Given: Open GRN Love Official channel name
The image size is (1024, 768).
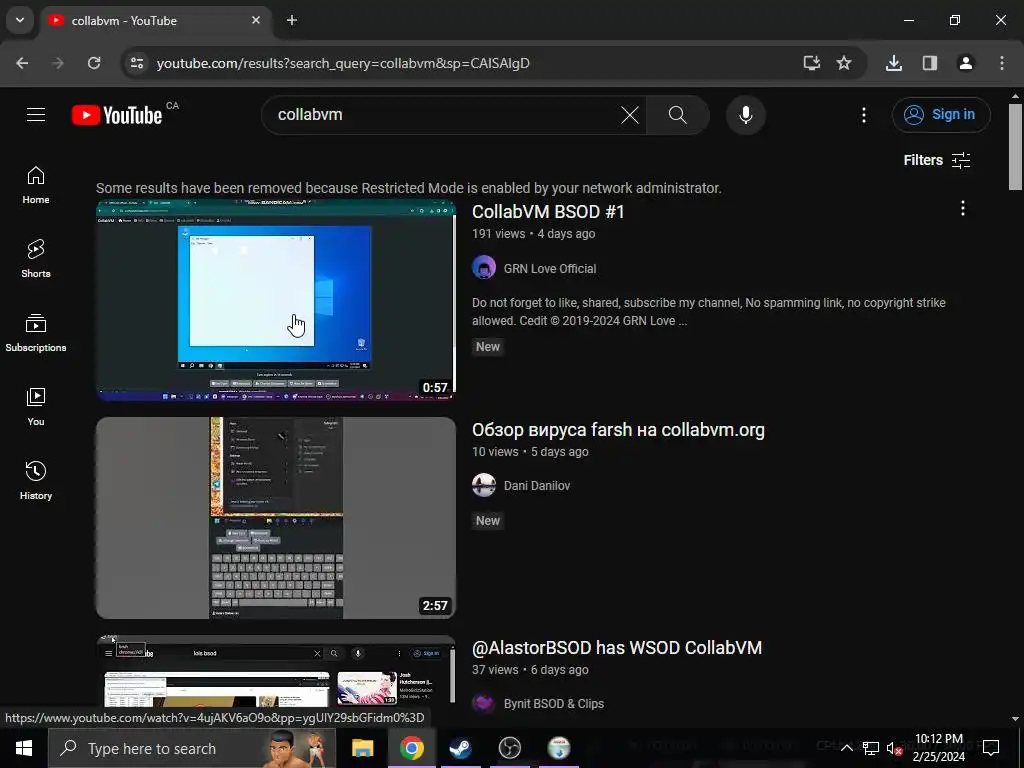Looking at the screenshot, I should pos(549,268).
